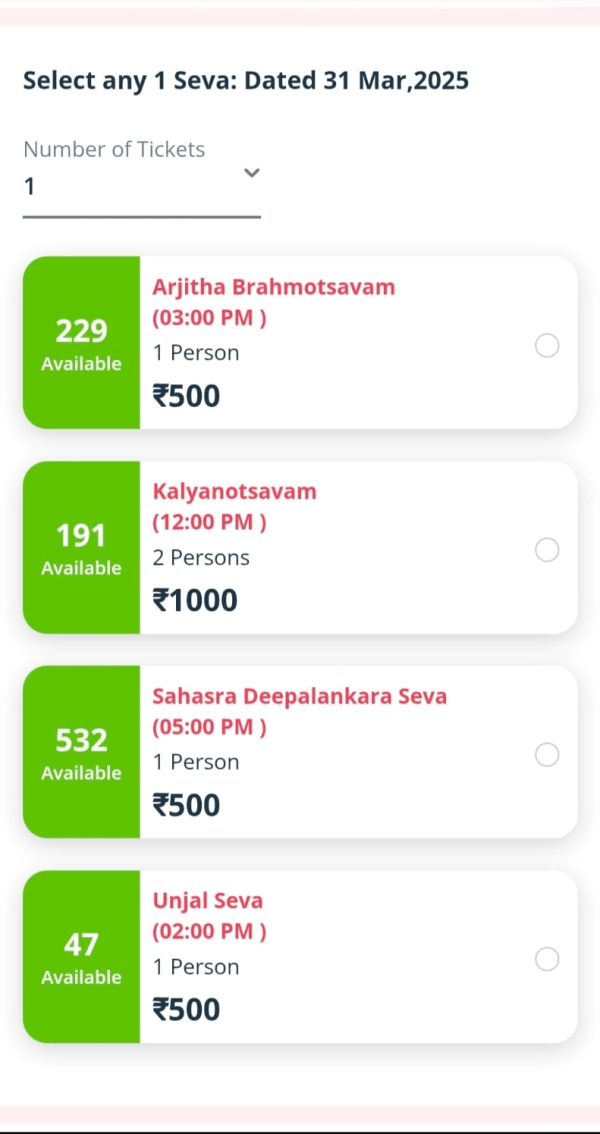
Task: Click the Number of Tickets label
Action: (x=114, y=150)
